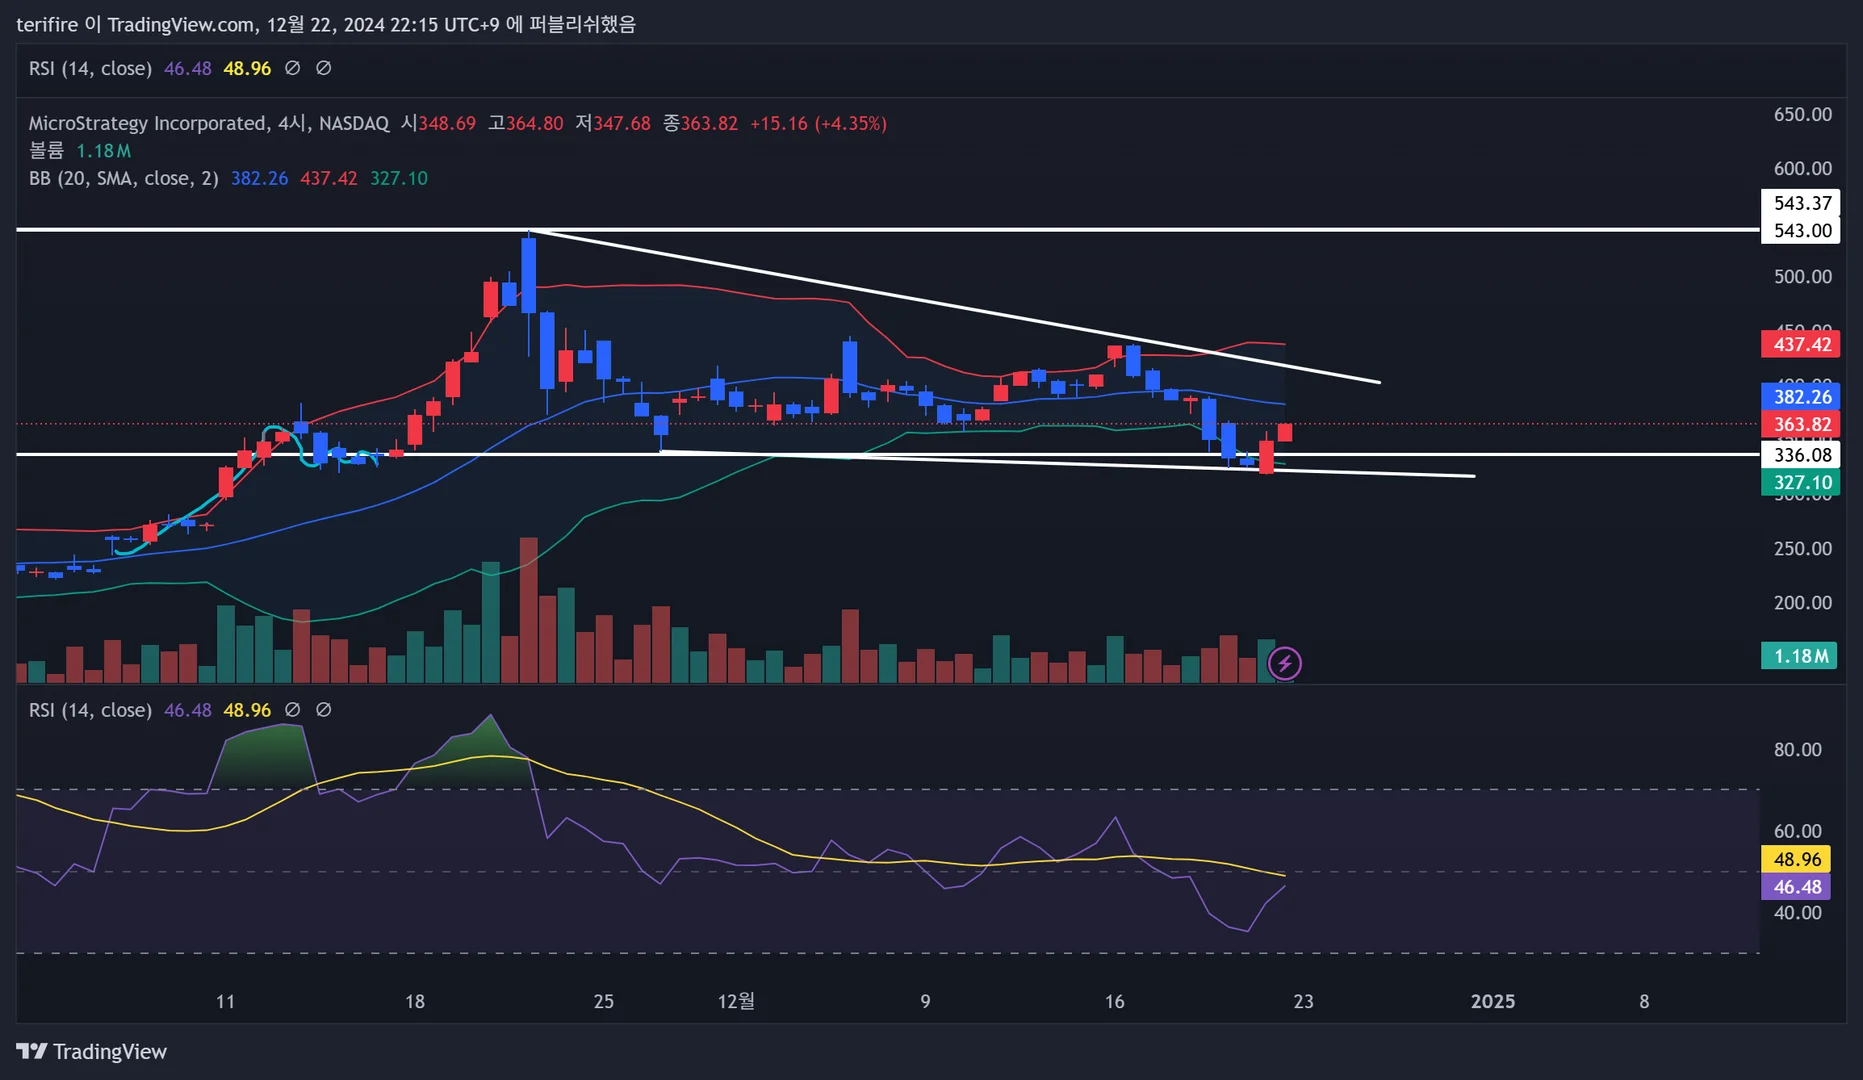The image size is (1863, 1080).
Task: Click the high value 364.80 in the legend
Action: [x=535, y=123]
